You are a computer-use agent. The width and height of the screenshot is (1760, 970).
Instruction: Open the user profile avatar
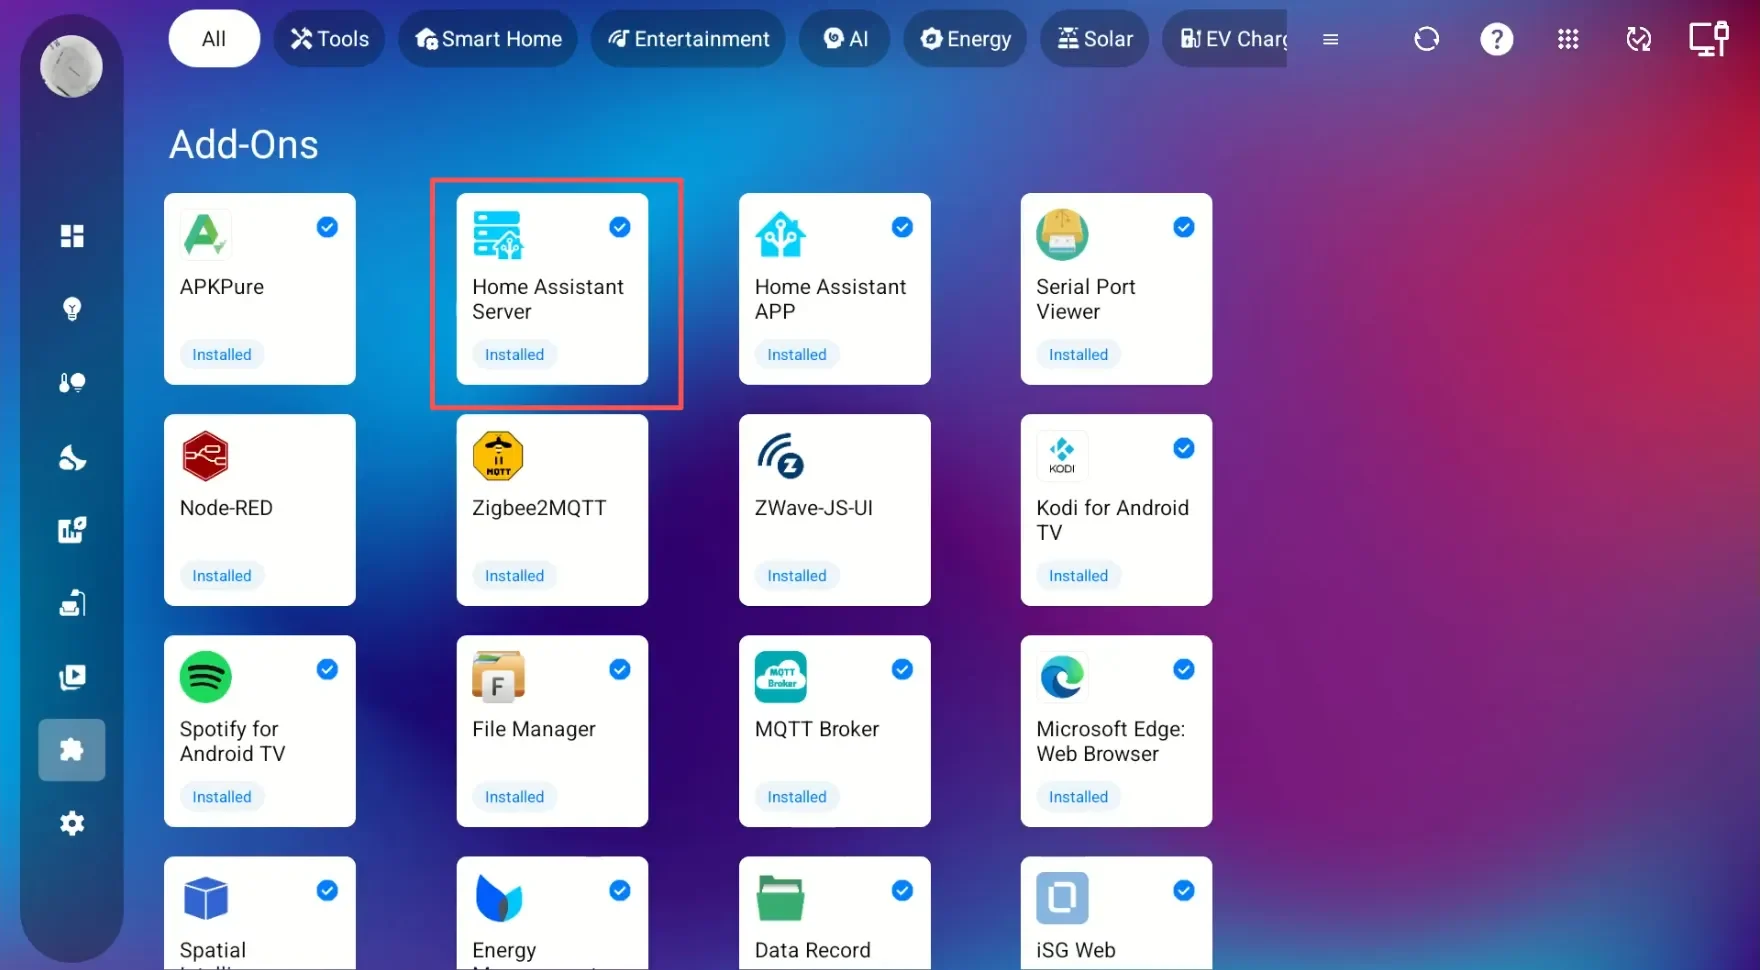click(71, 67)
